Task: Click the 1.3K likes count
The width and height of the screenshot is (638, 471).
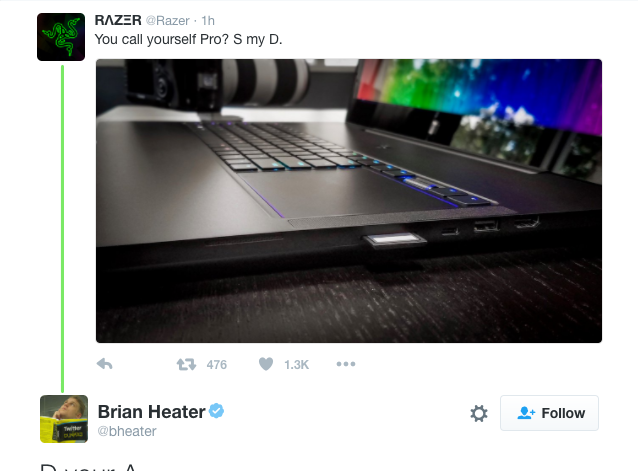Action: tap(297, 364)
